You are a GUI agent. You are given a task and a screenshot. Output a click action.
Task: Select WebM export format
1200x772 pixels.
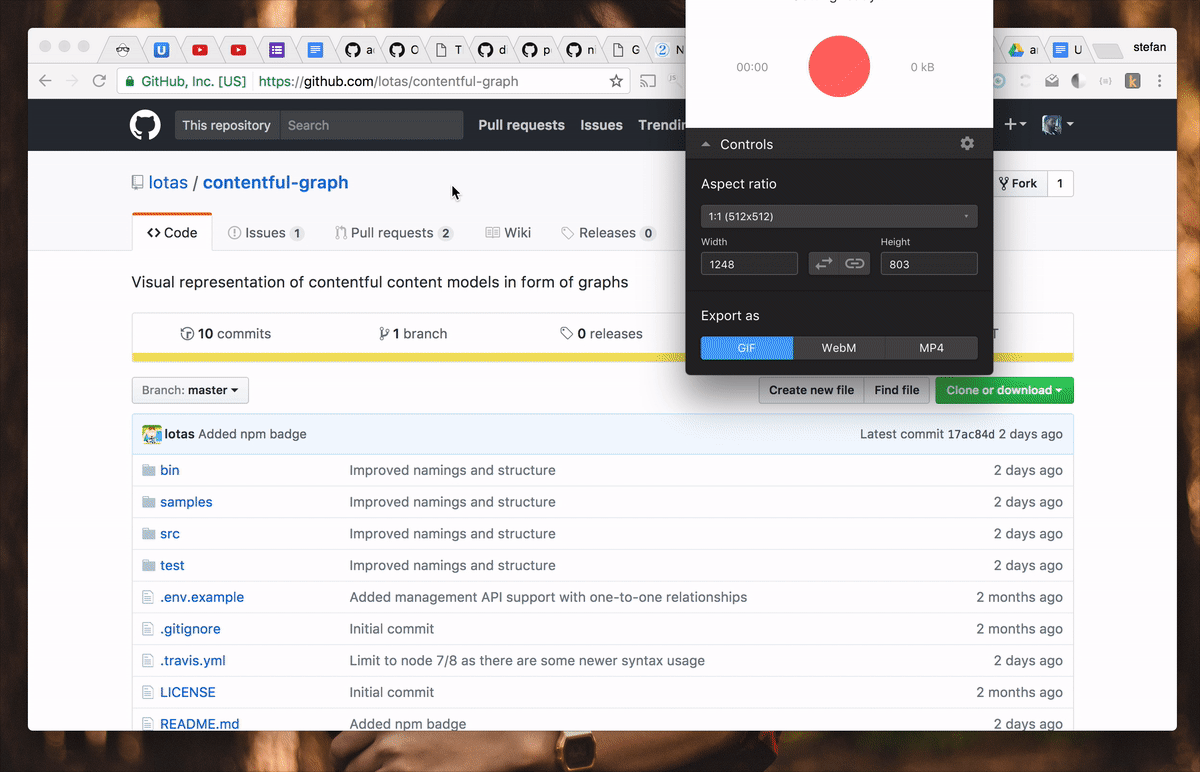coord(839,348)
